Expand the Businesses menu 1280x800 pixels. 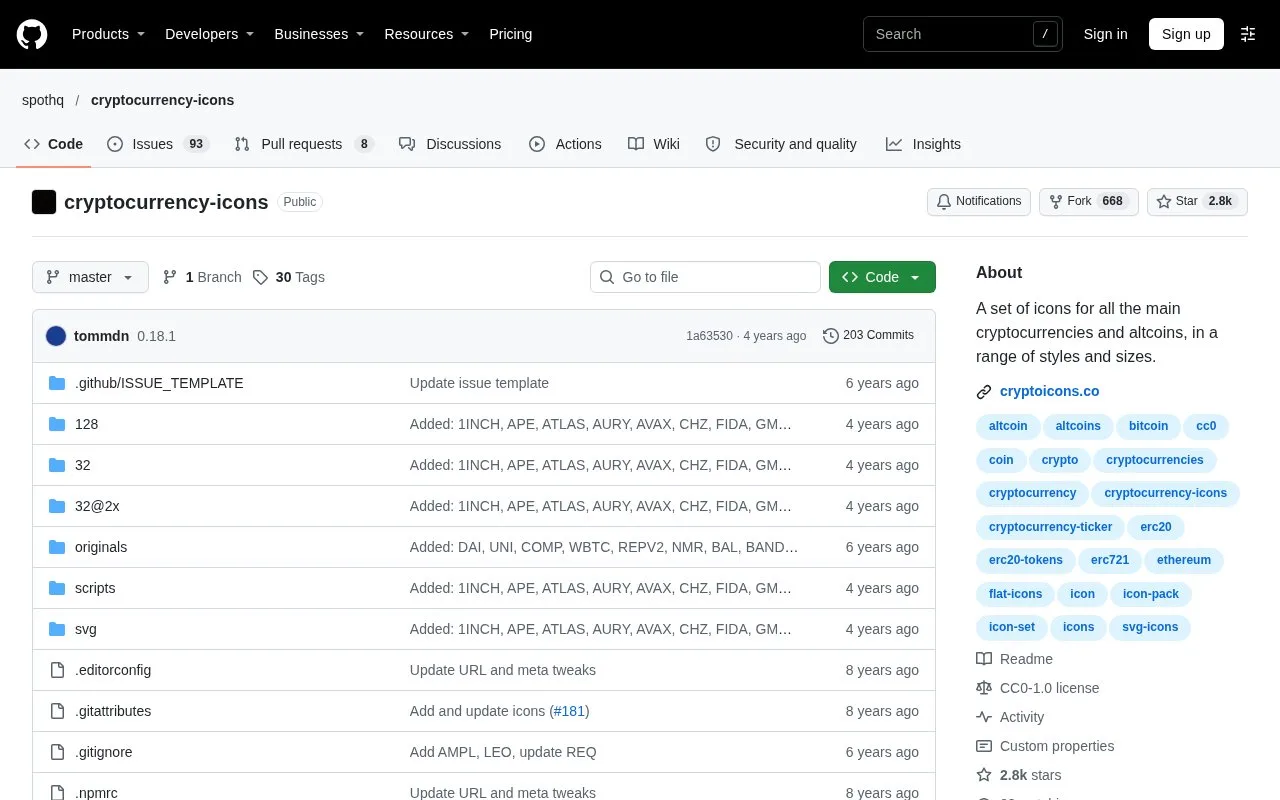[319, 34]
